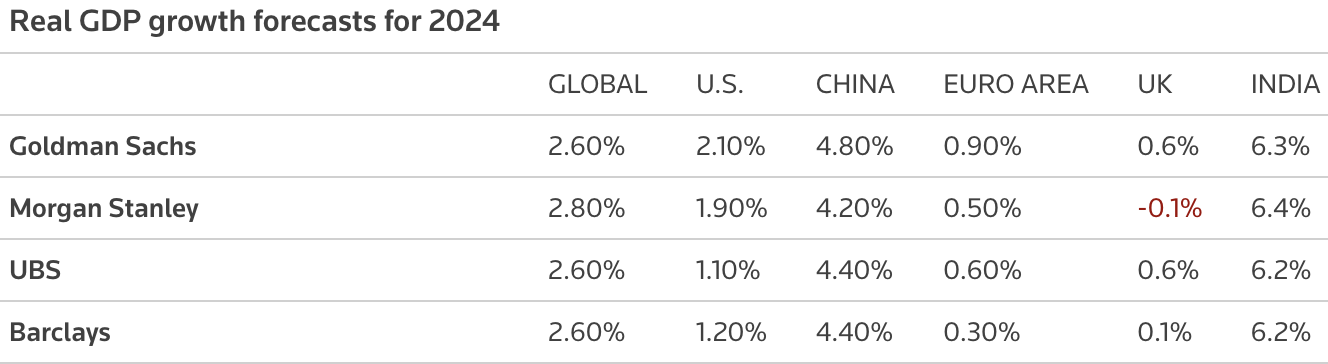The width and height of the screenshot is (1328, 364).
Task: Select the CHINA column header
Action: 855,85
